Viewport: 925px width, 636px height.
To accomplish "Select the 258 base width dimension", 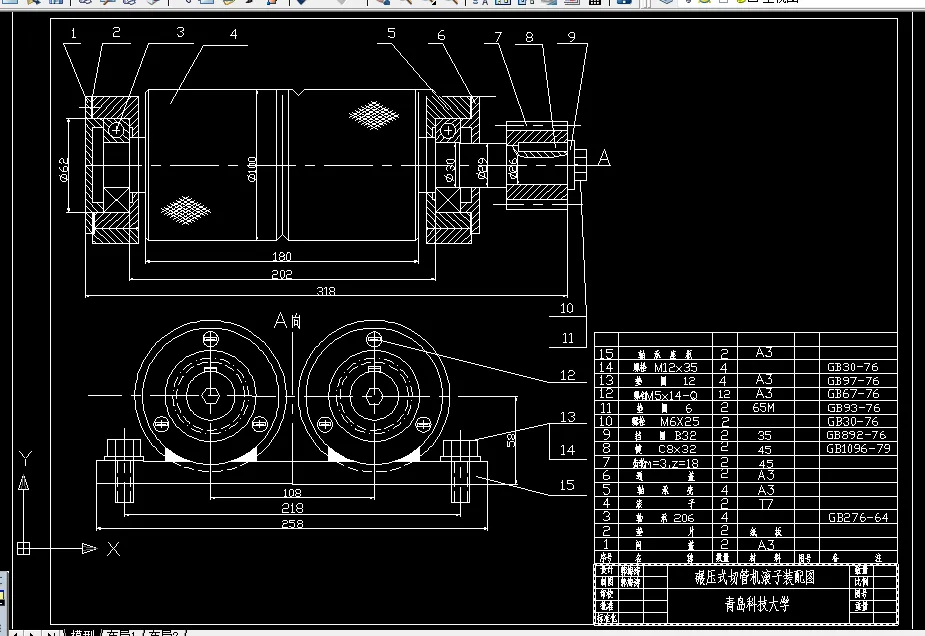I will [x=292, y=523].
